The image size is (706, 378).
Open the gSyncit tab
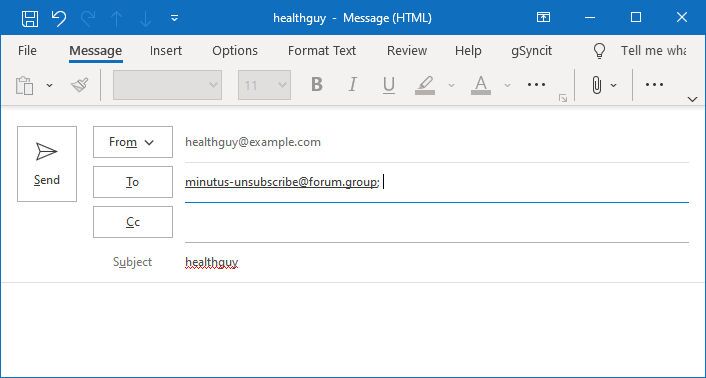[x=531, y=50]
